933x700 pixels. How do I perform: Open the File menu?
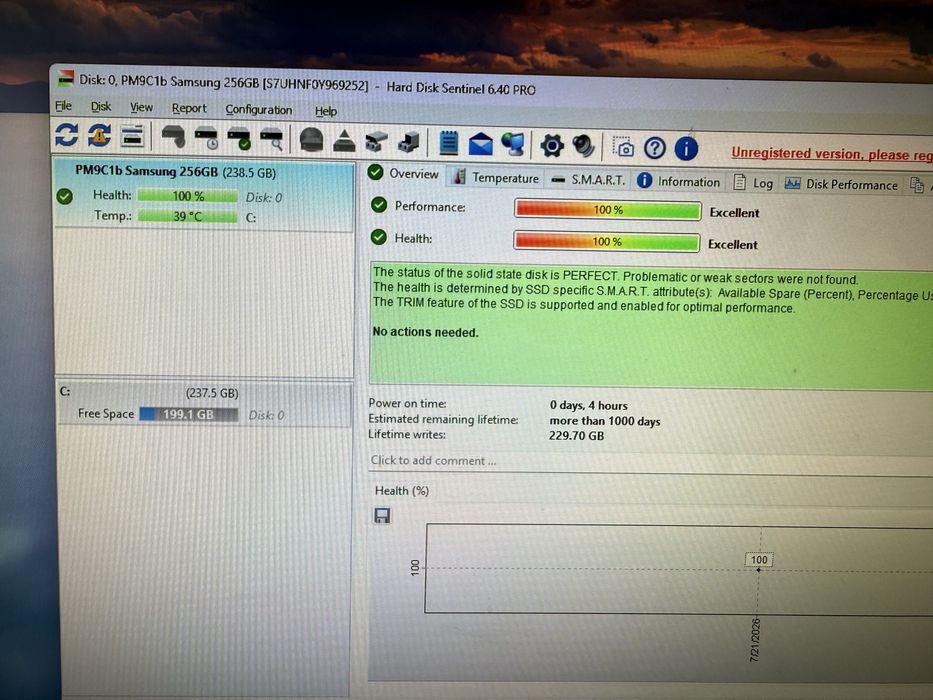[x=63, y=106]
